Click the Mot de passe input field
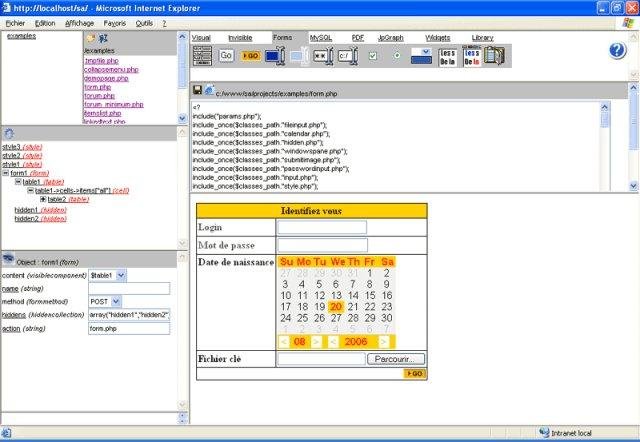Screen dimensions: 640x442 coord(322,245)
